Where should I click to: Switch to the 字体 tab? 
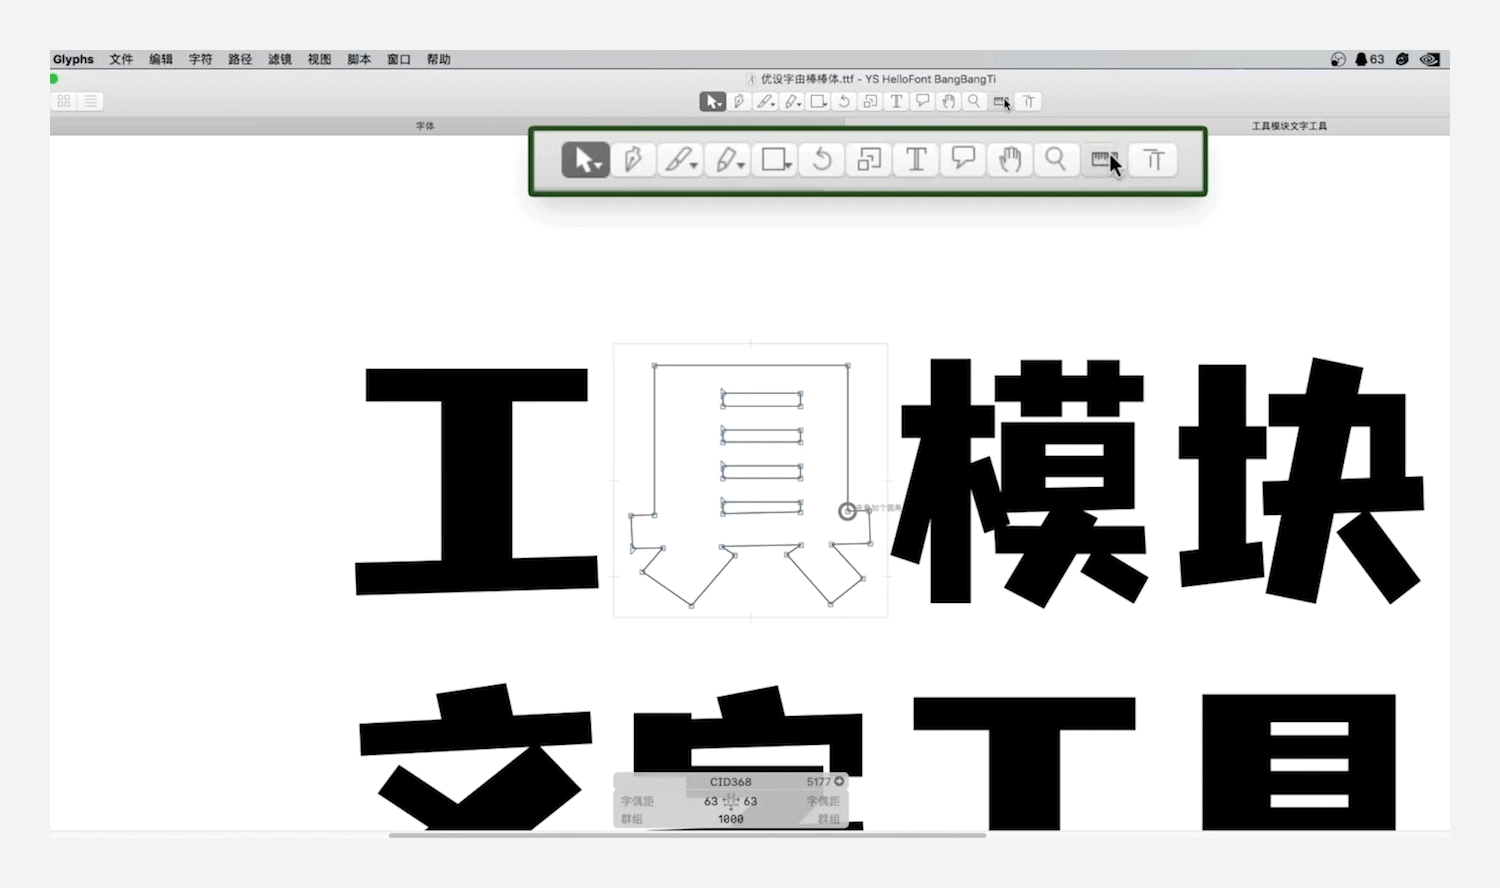click(x=425, y=126)
